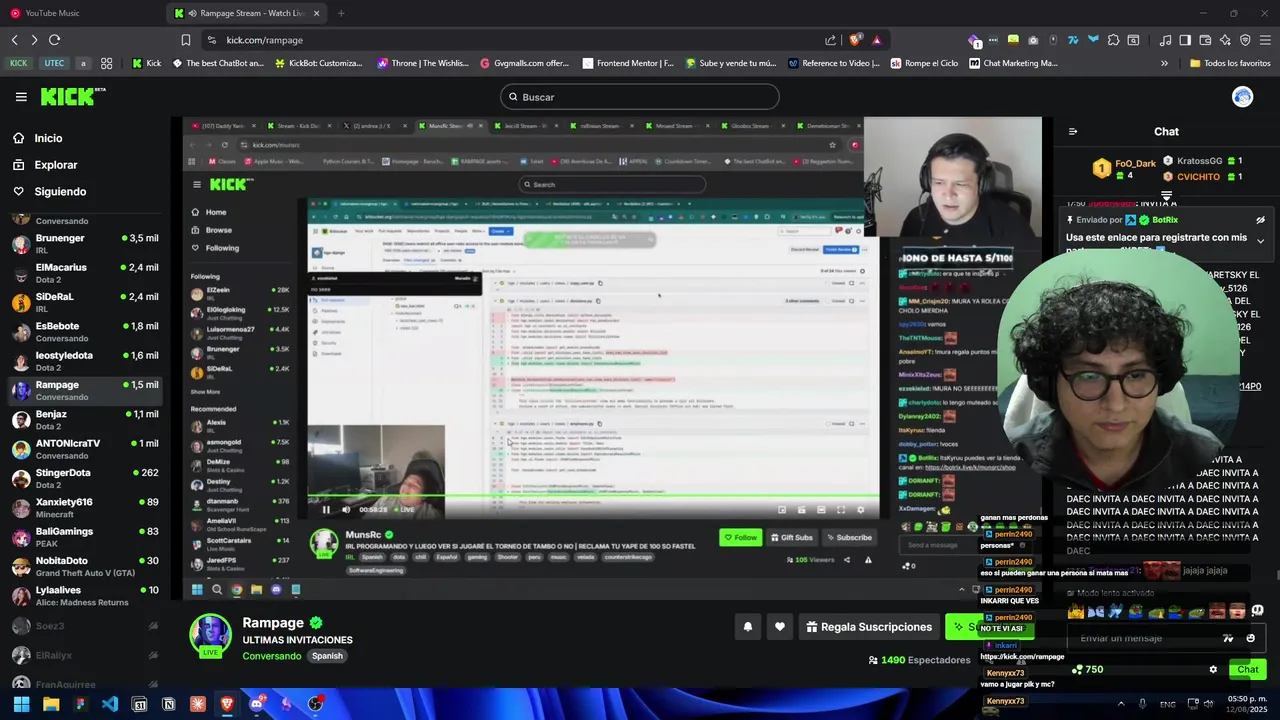The image size is (1280, 720).
Task: Open EsBebote channel in sidebar
Action: coord(84,332)
